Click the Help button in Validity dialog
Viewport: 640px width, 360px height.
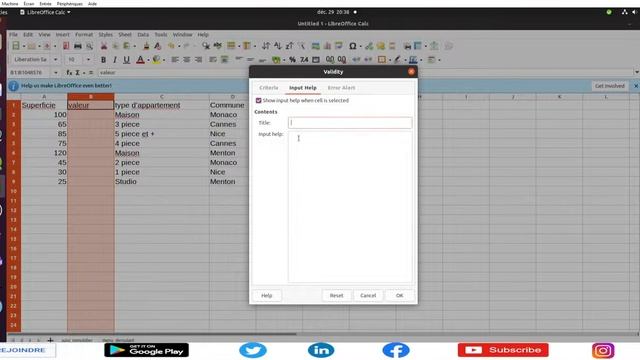point(267,296)
